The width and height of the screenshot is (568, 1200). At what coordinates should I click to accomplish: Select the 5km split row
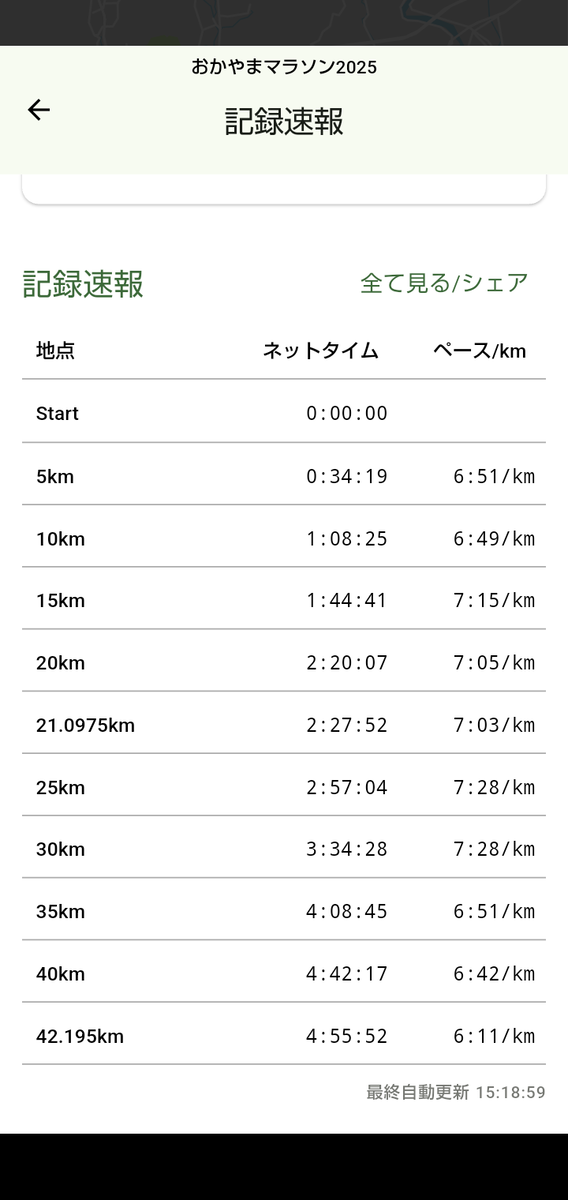tap(284, 475)
